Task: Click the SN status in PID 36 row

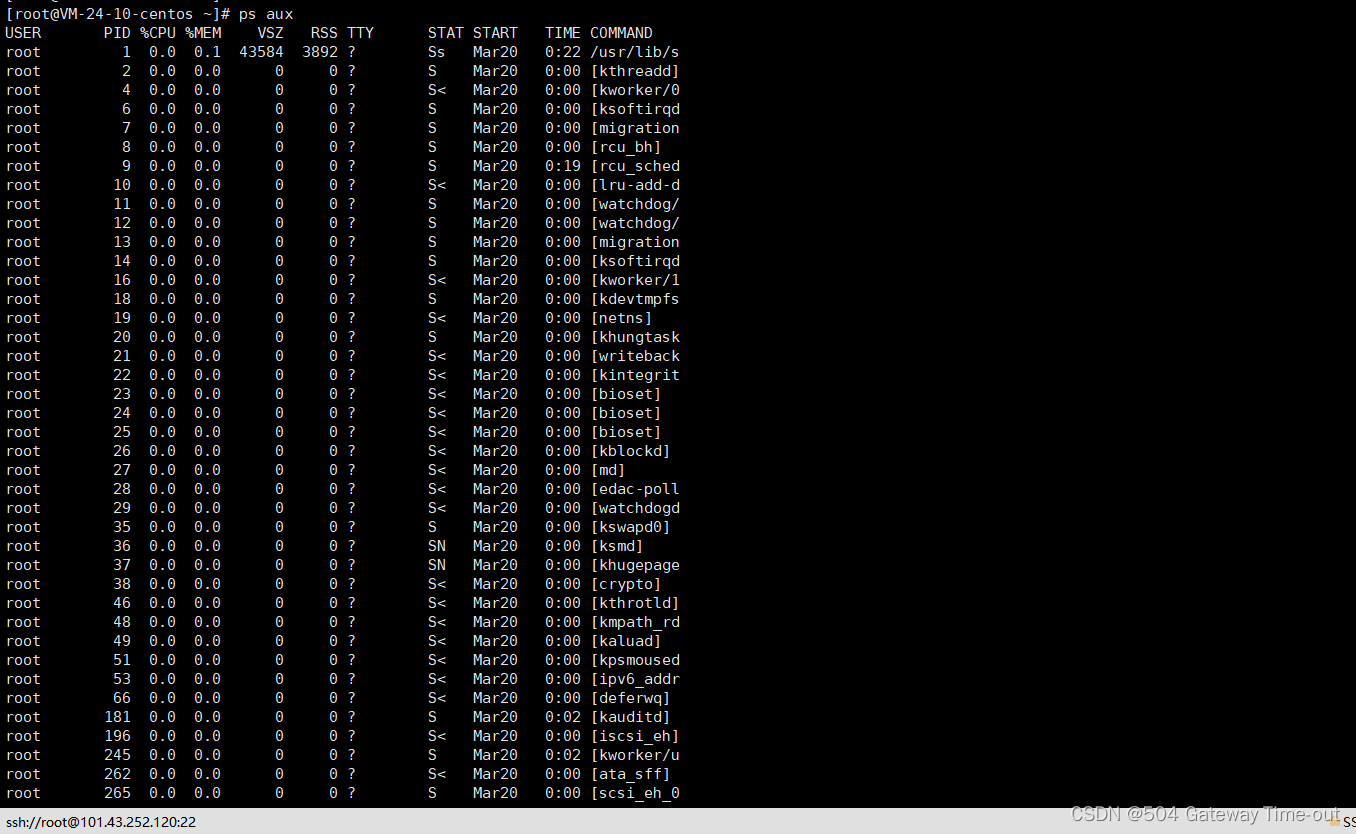Action: click(437, 546)
